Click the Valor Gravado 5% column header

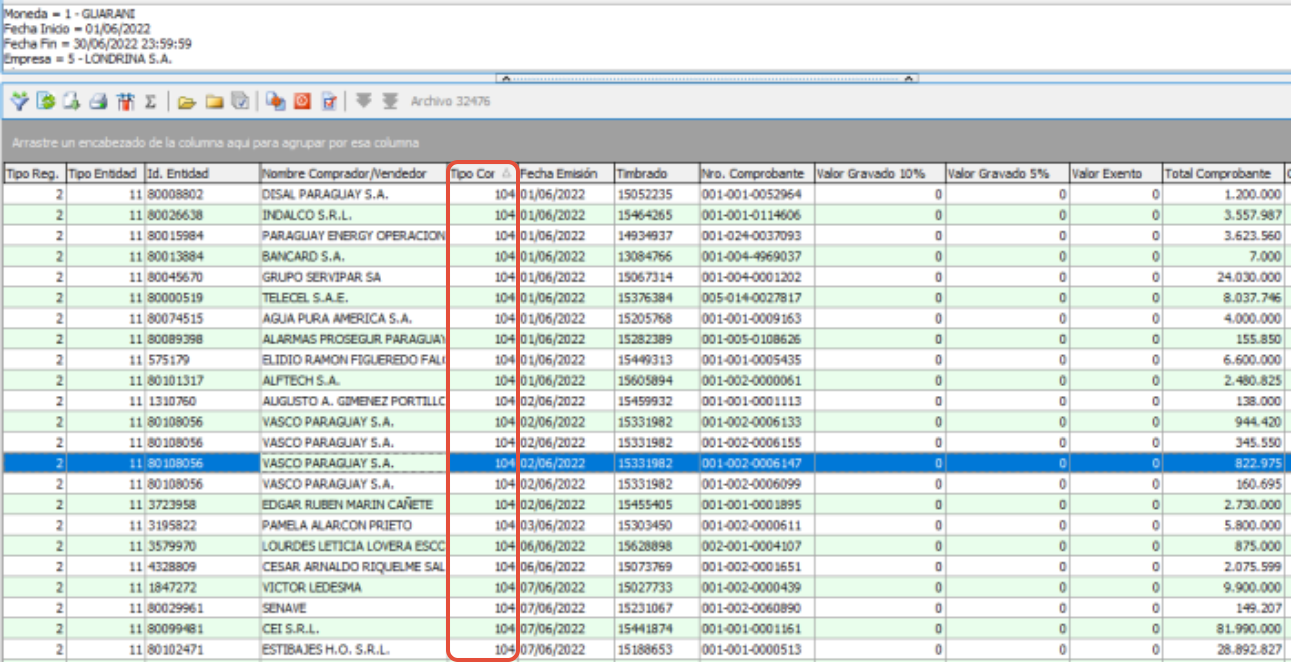tap(1007, 173)
